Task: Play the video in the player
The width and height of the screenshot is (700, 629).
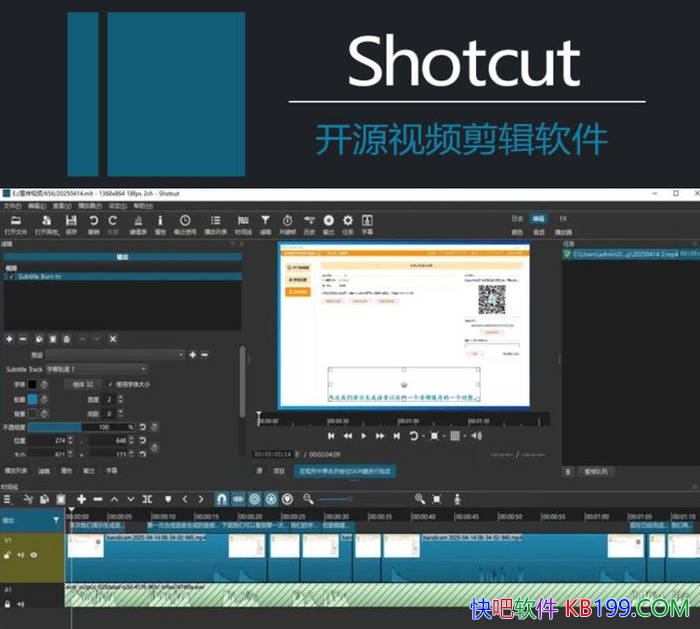Action: [x=363, y=436]
